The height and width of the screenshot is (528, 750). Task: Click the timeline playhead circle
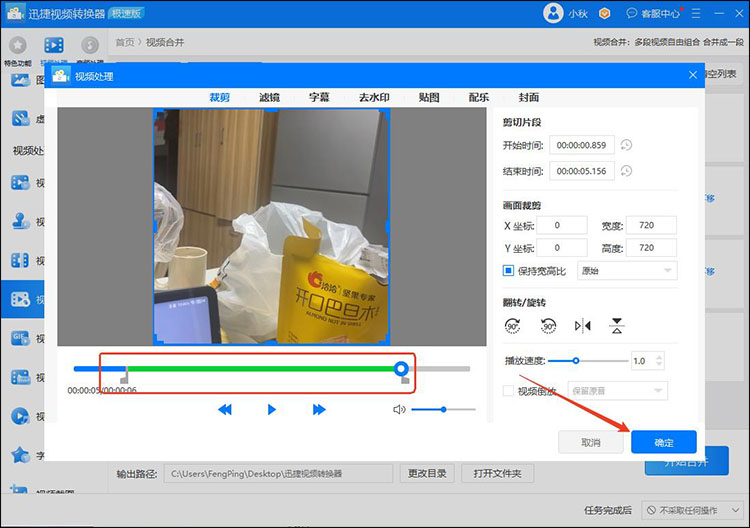[401, 369]
